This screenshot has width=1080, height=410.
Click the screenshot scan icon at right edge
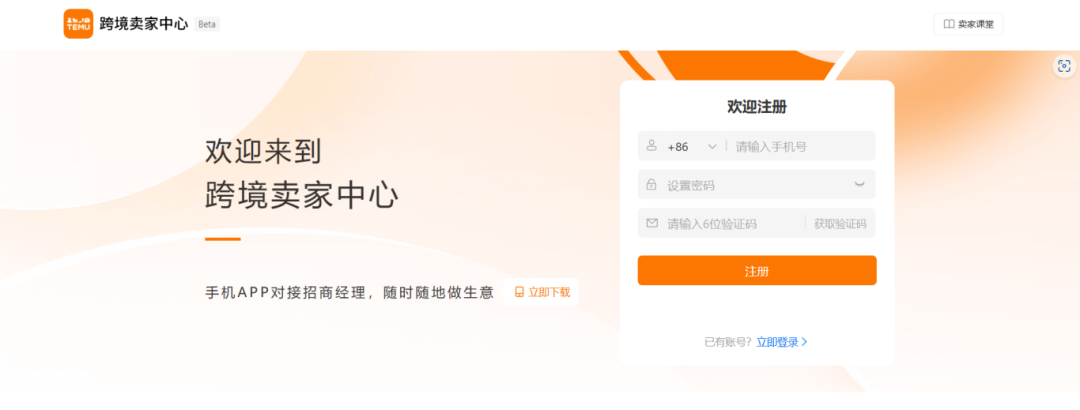coord(1064,66)
